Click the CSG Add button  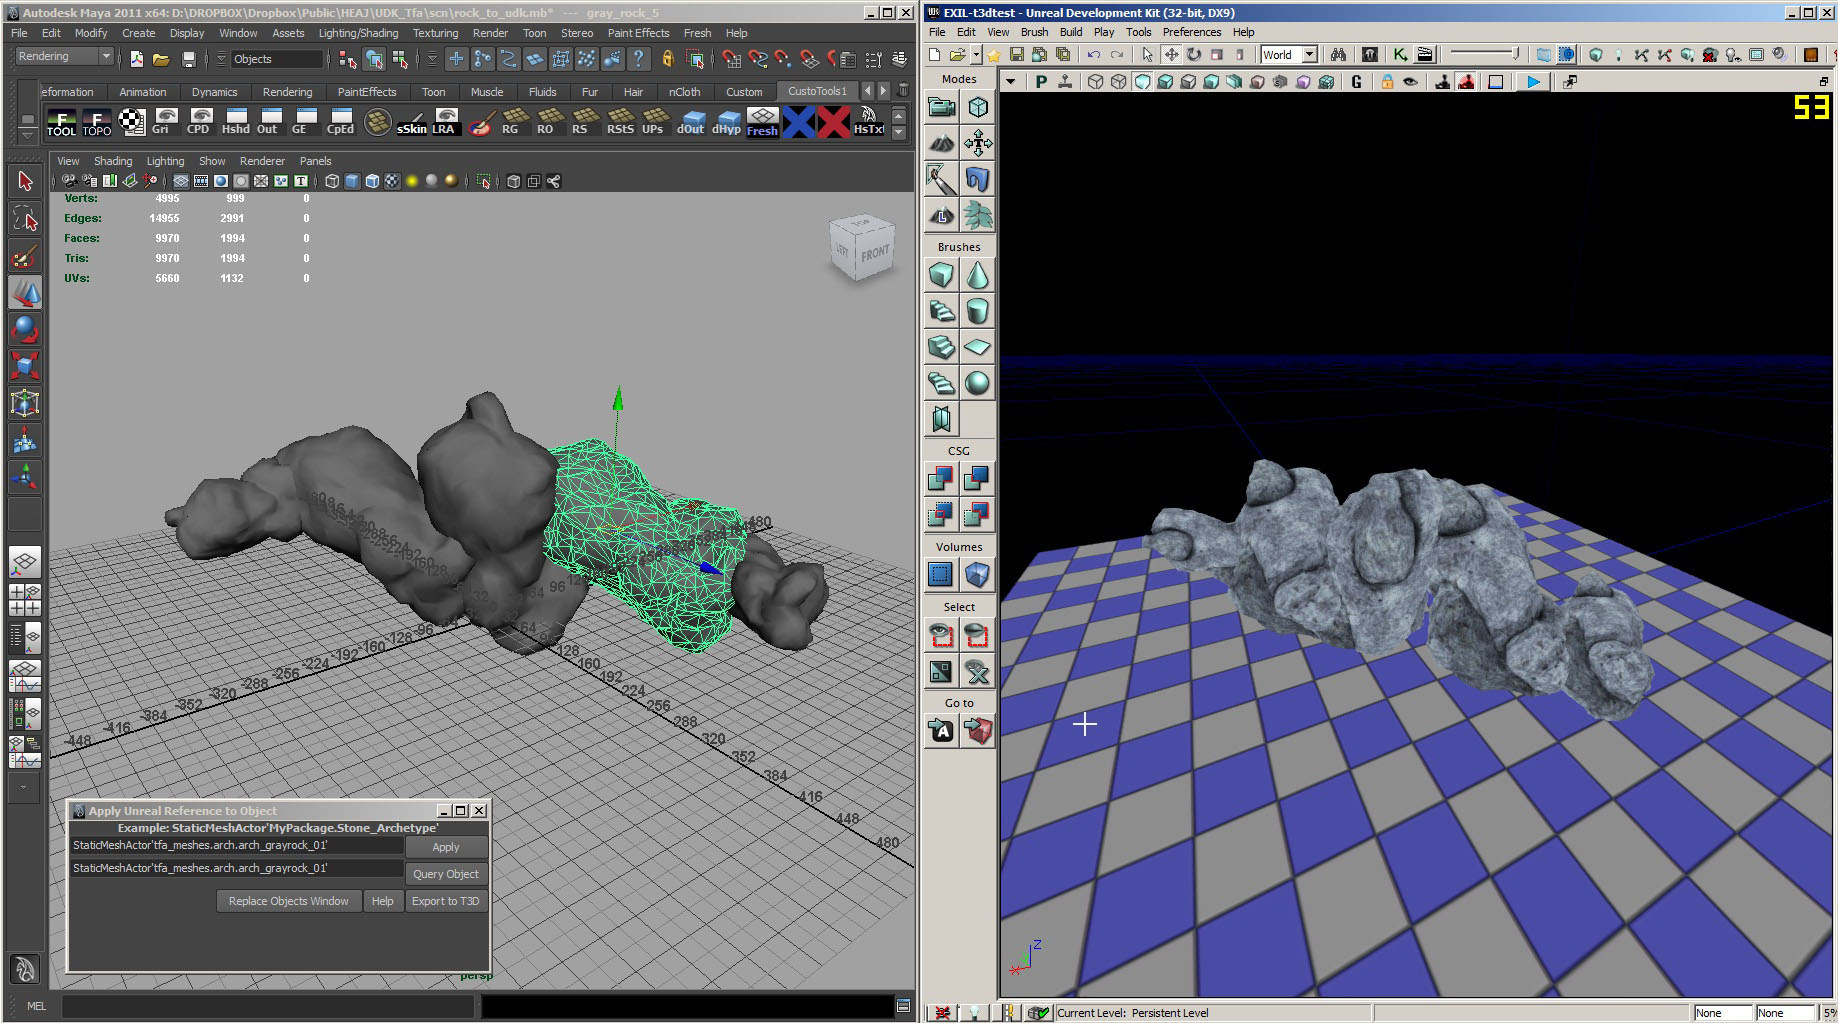click(941, 479)
